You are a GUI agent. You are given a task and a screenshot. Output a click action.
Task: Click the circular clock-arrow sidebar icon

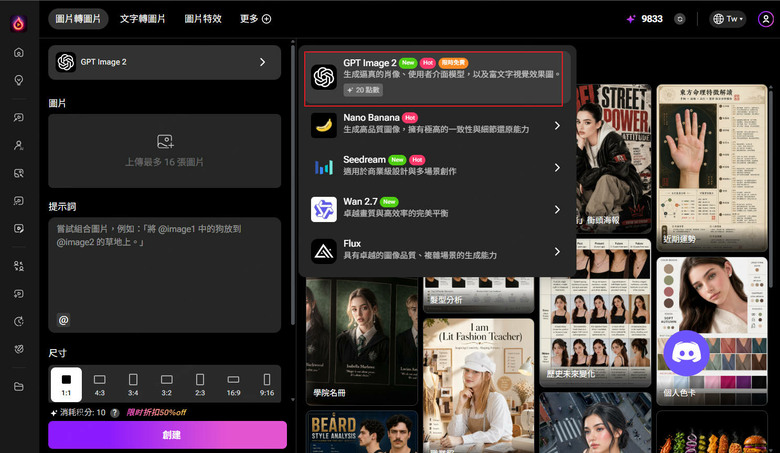tap(19, 321)
